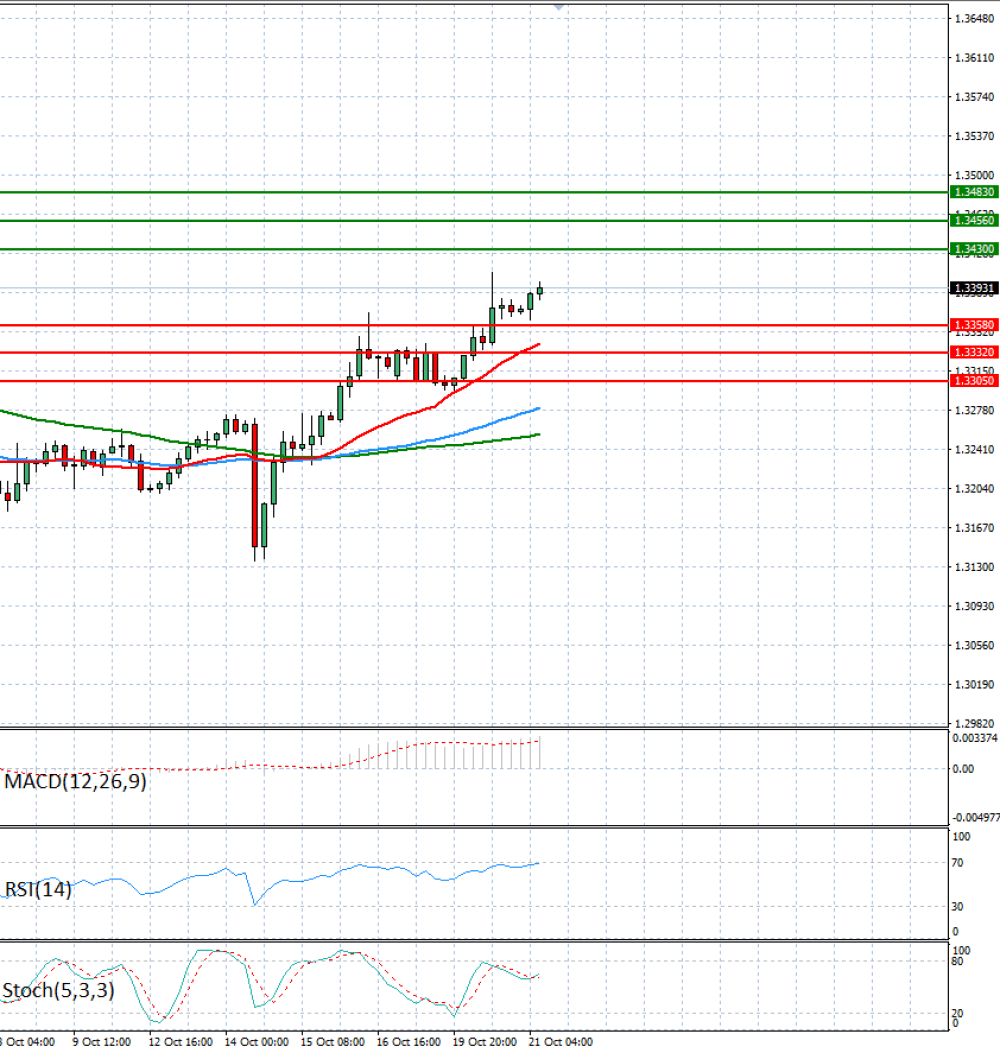Click the 1.36480 price axis value
The image size is (1000, 1053).
click(974, 19)
